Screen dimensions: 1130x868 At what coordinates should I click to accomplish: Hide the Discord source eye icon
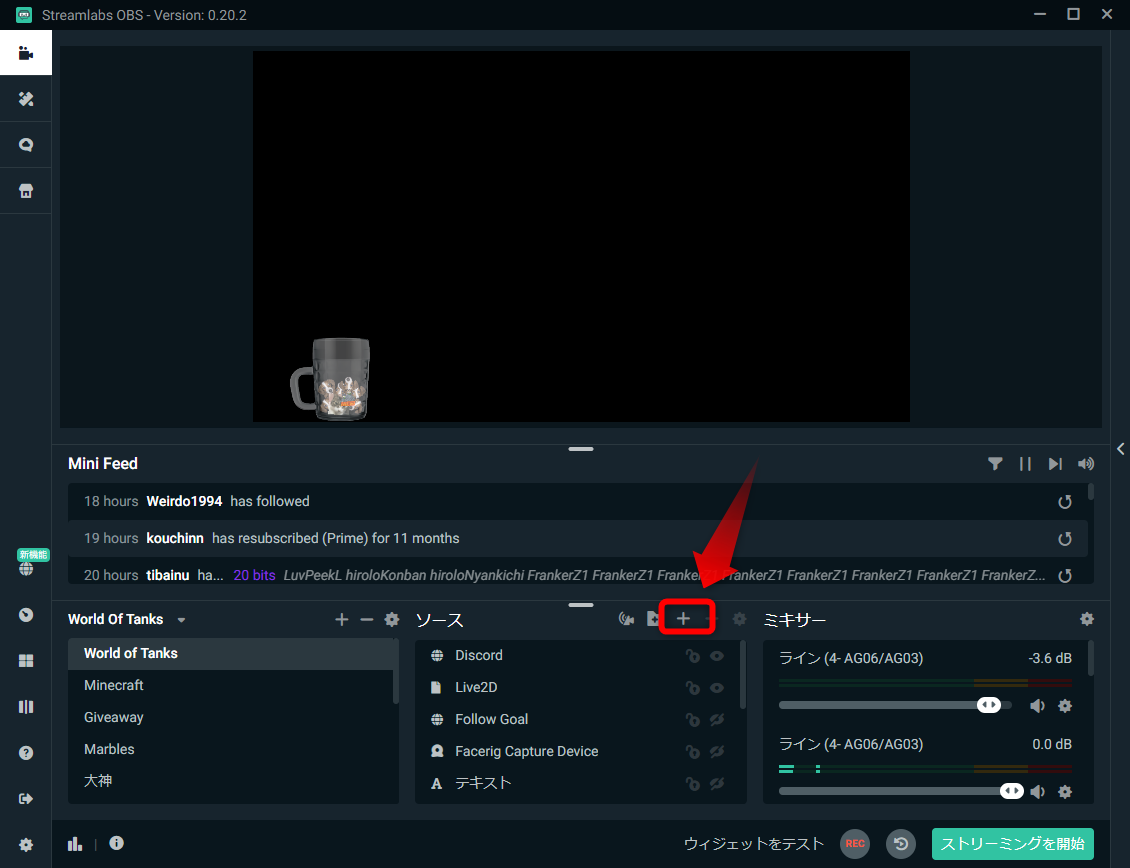coord(717,656)
